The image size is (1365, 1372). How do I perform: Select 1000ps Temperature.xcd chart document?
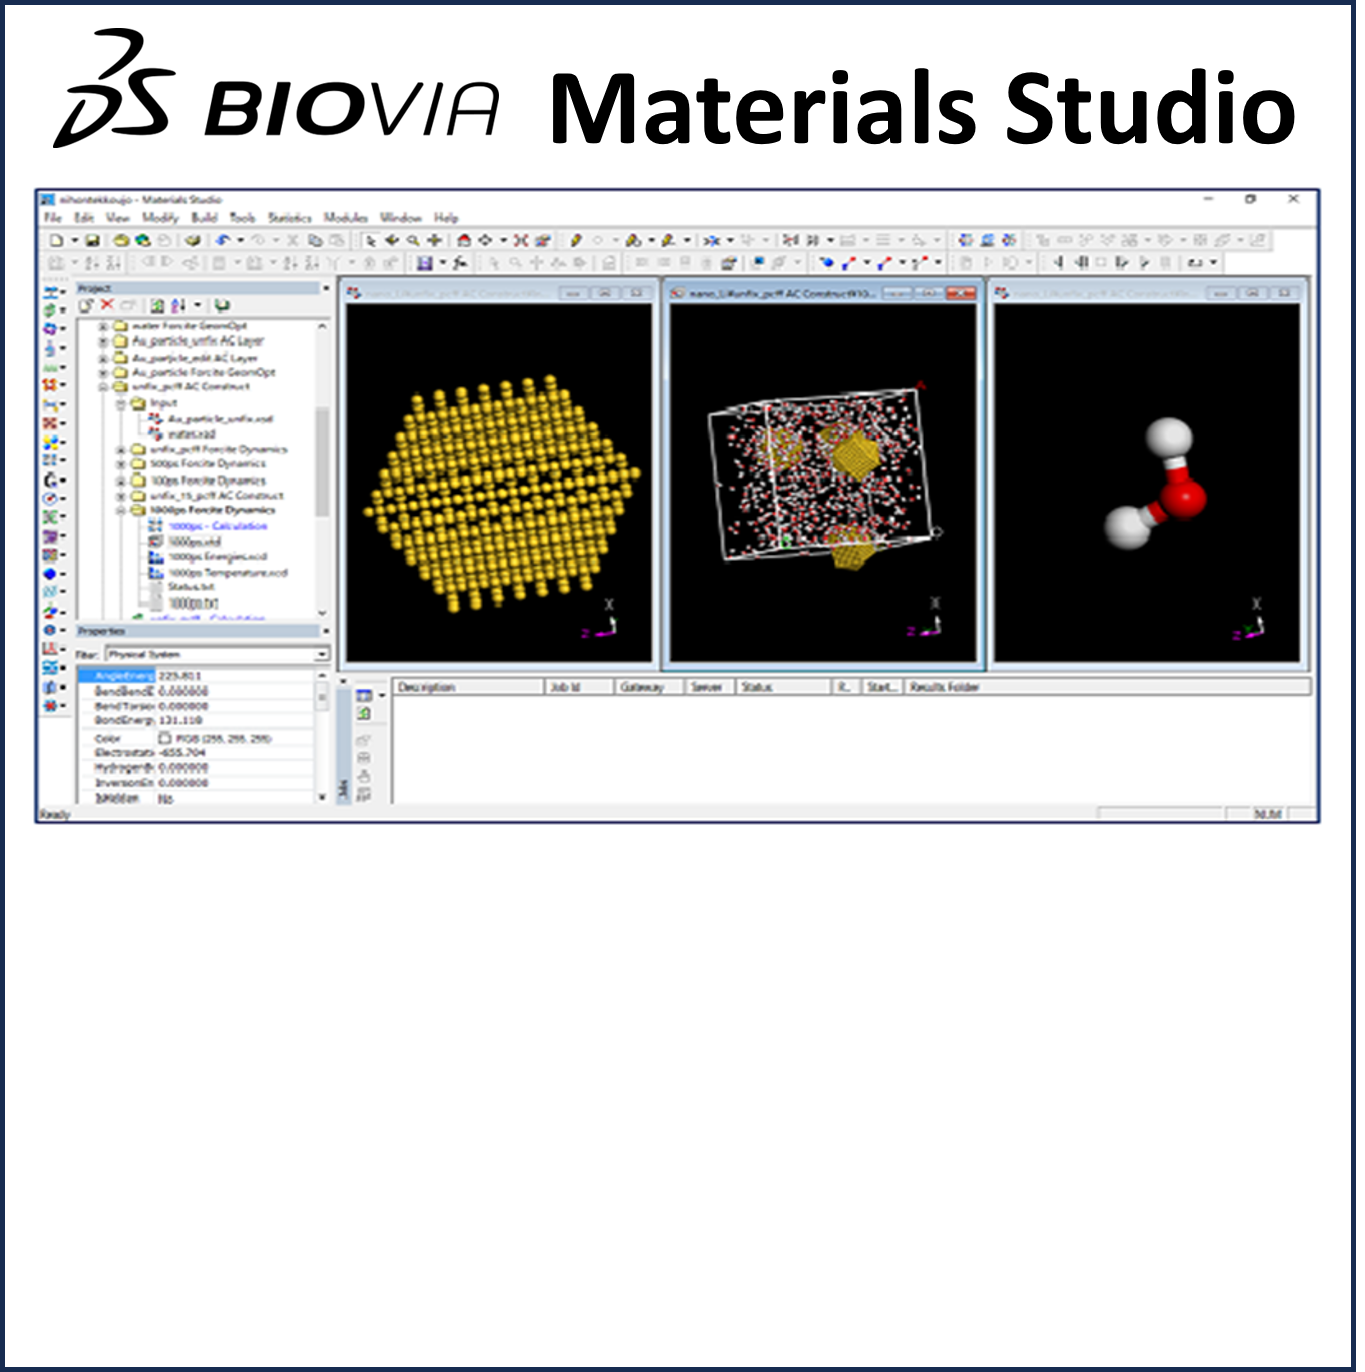(x=228, y=574)
